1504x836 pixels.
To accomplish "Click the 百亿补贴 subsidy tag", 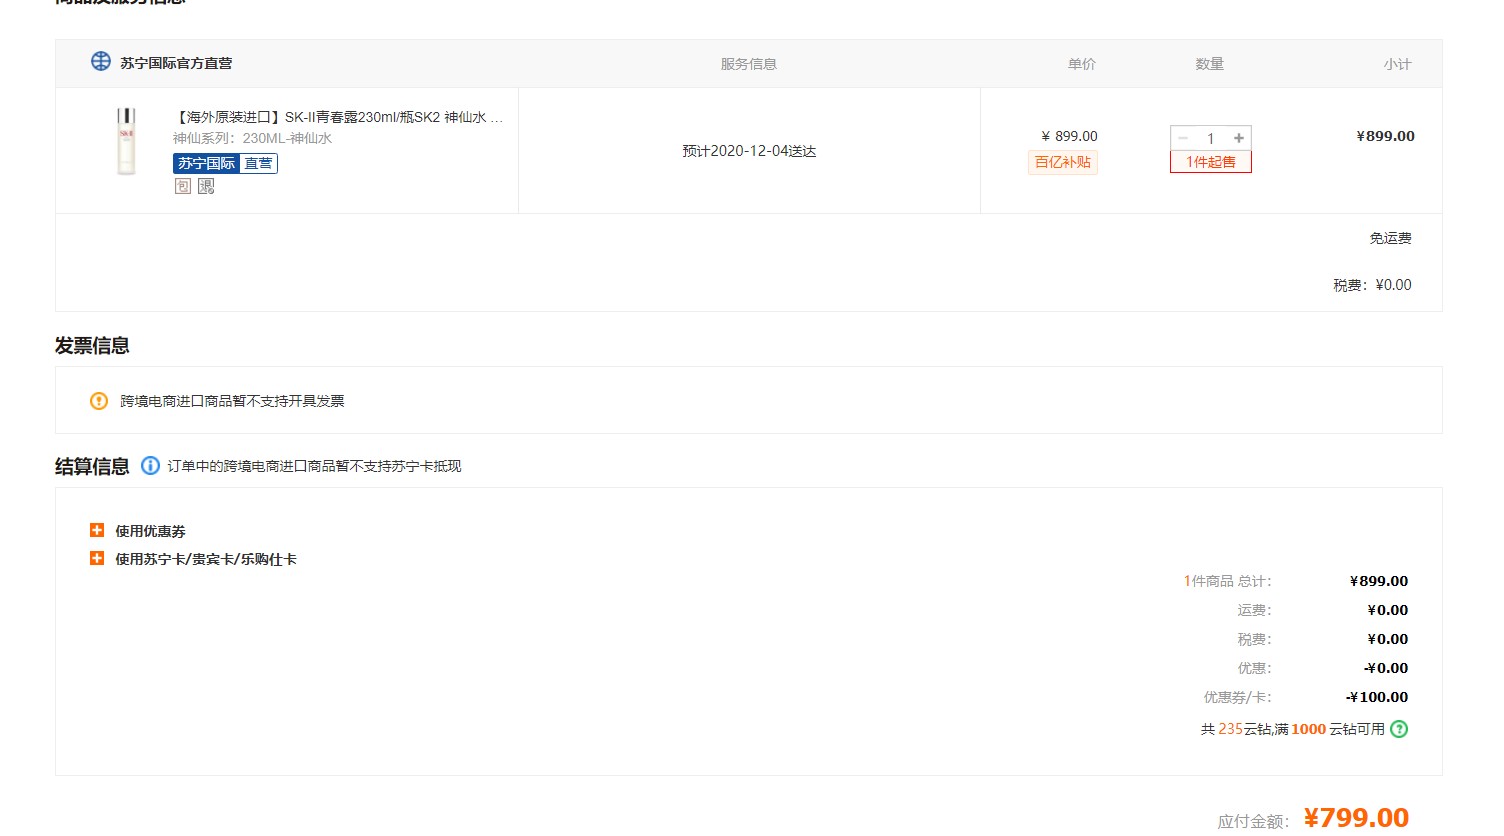I will [x=1063, y=162].
